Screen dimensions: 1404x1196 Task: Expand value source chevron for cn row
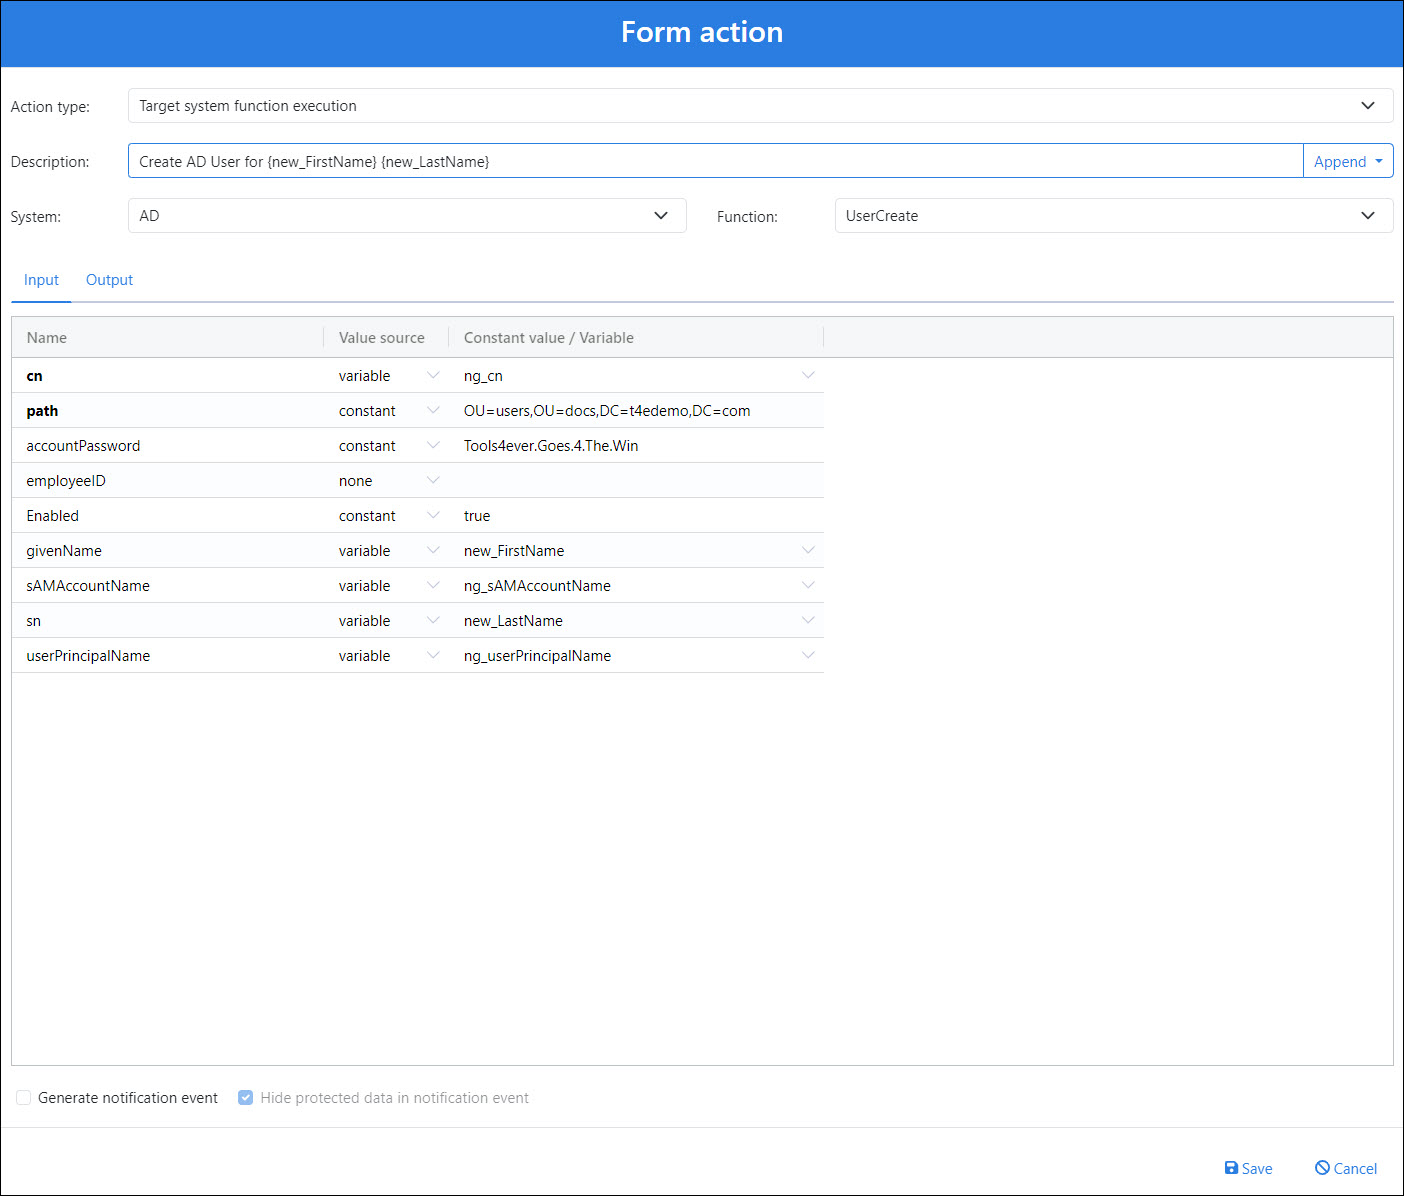coord(433,376)
